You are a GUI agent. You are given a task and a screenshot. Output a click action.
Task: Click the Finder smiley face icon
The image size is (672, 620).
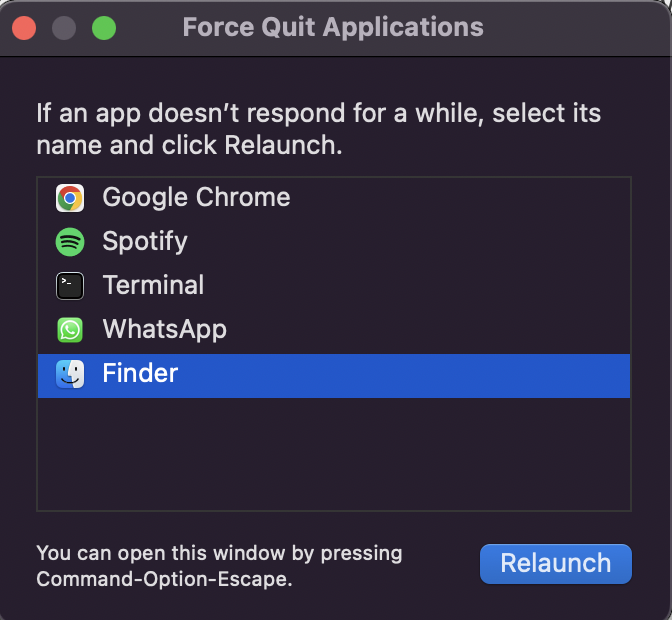click(70, 374)
